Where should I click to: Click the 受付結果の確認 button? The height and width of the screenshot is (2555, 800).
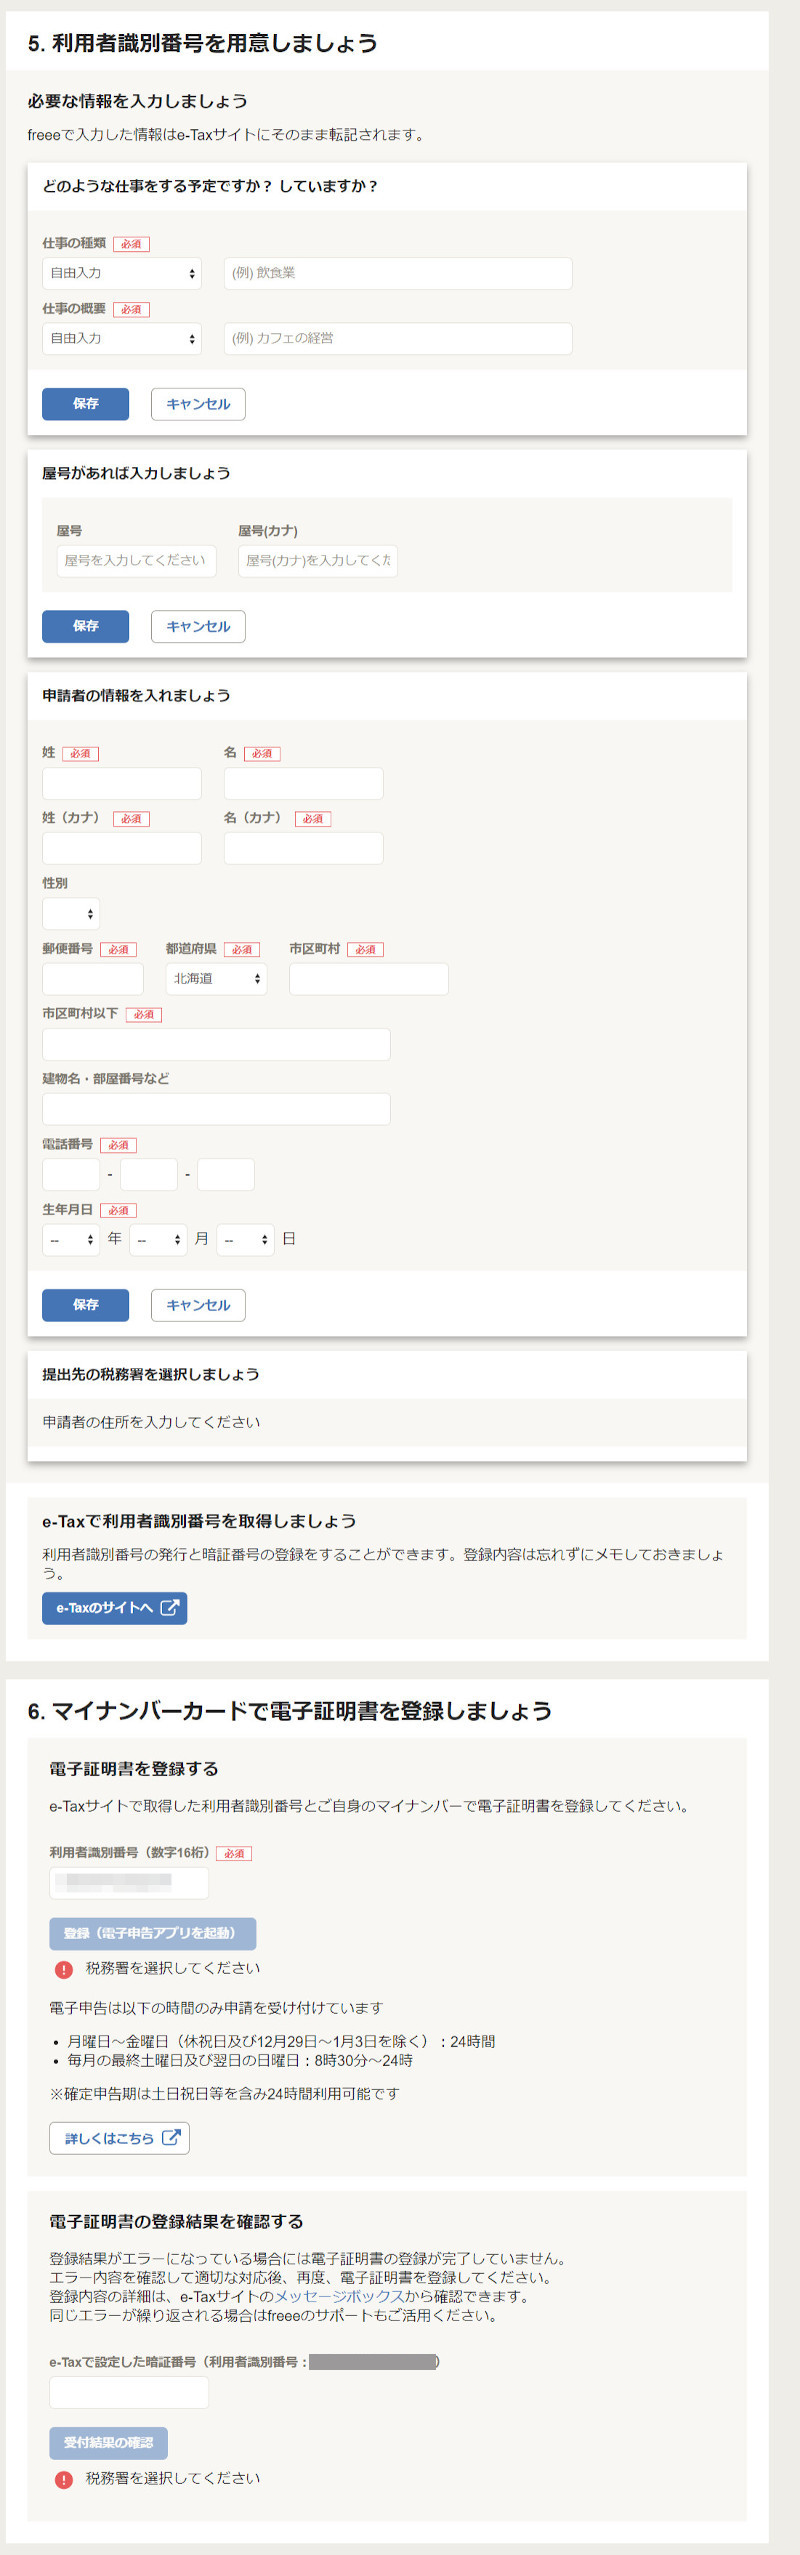tap(108, 2442)
